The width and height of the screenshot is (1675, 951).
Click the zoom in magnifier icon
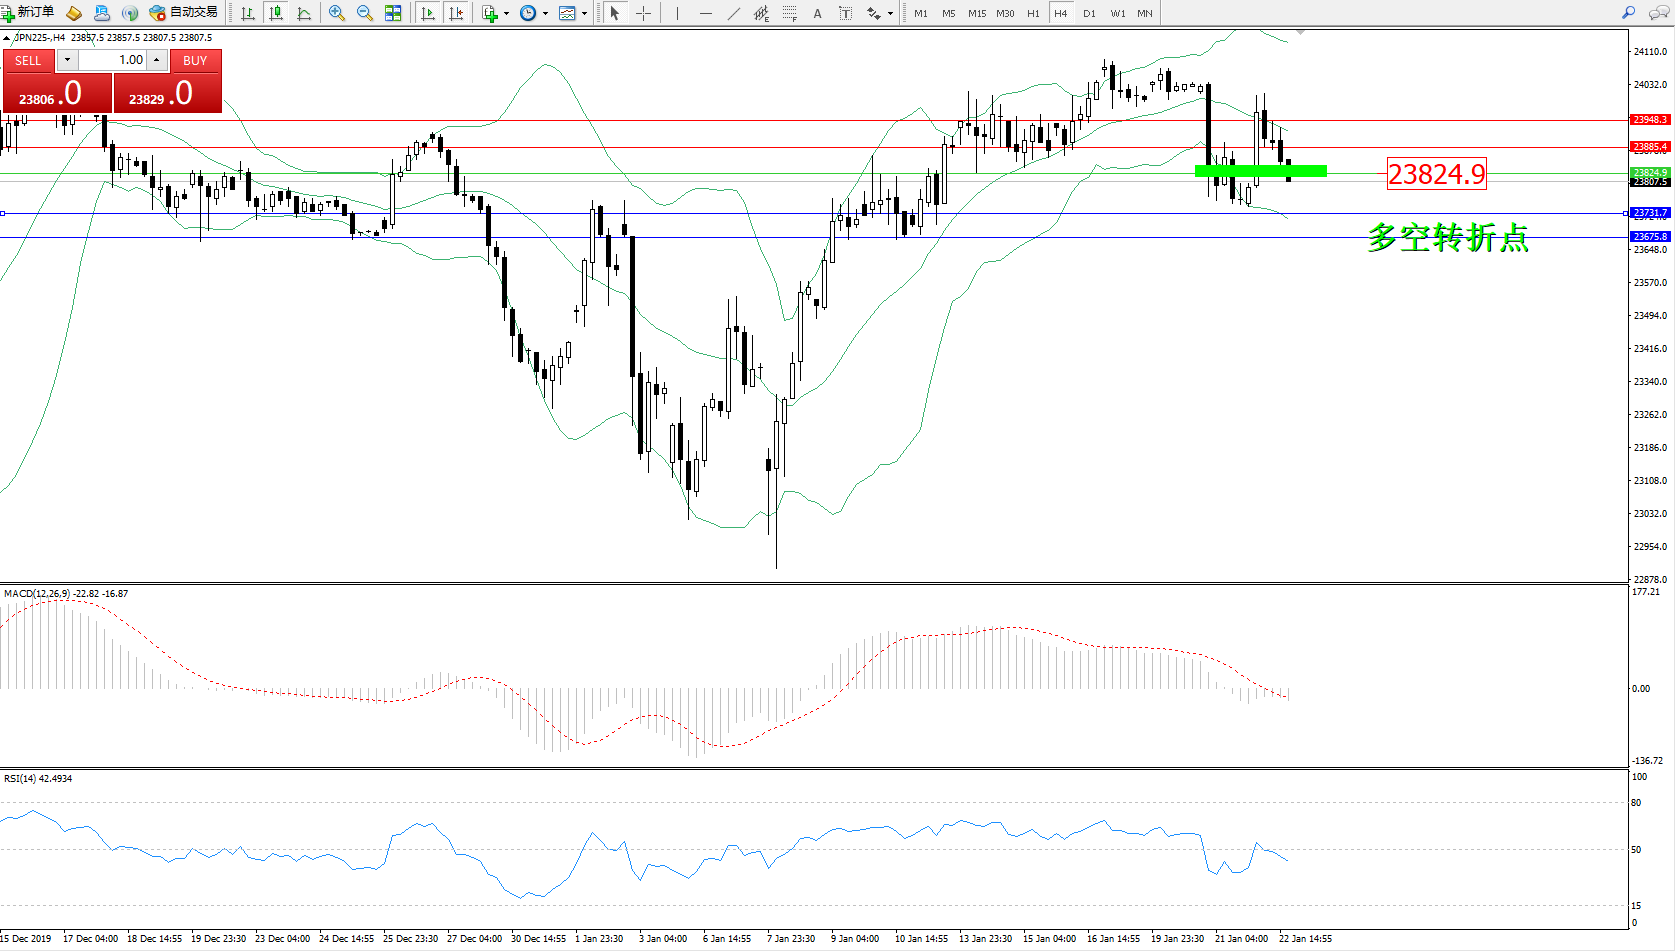(337, 13)
